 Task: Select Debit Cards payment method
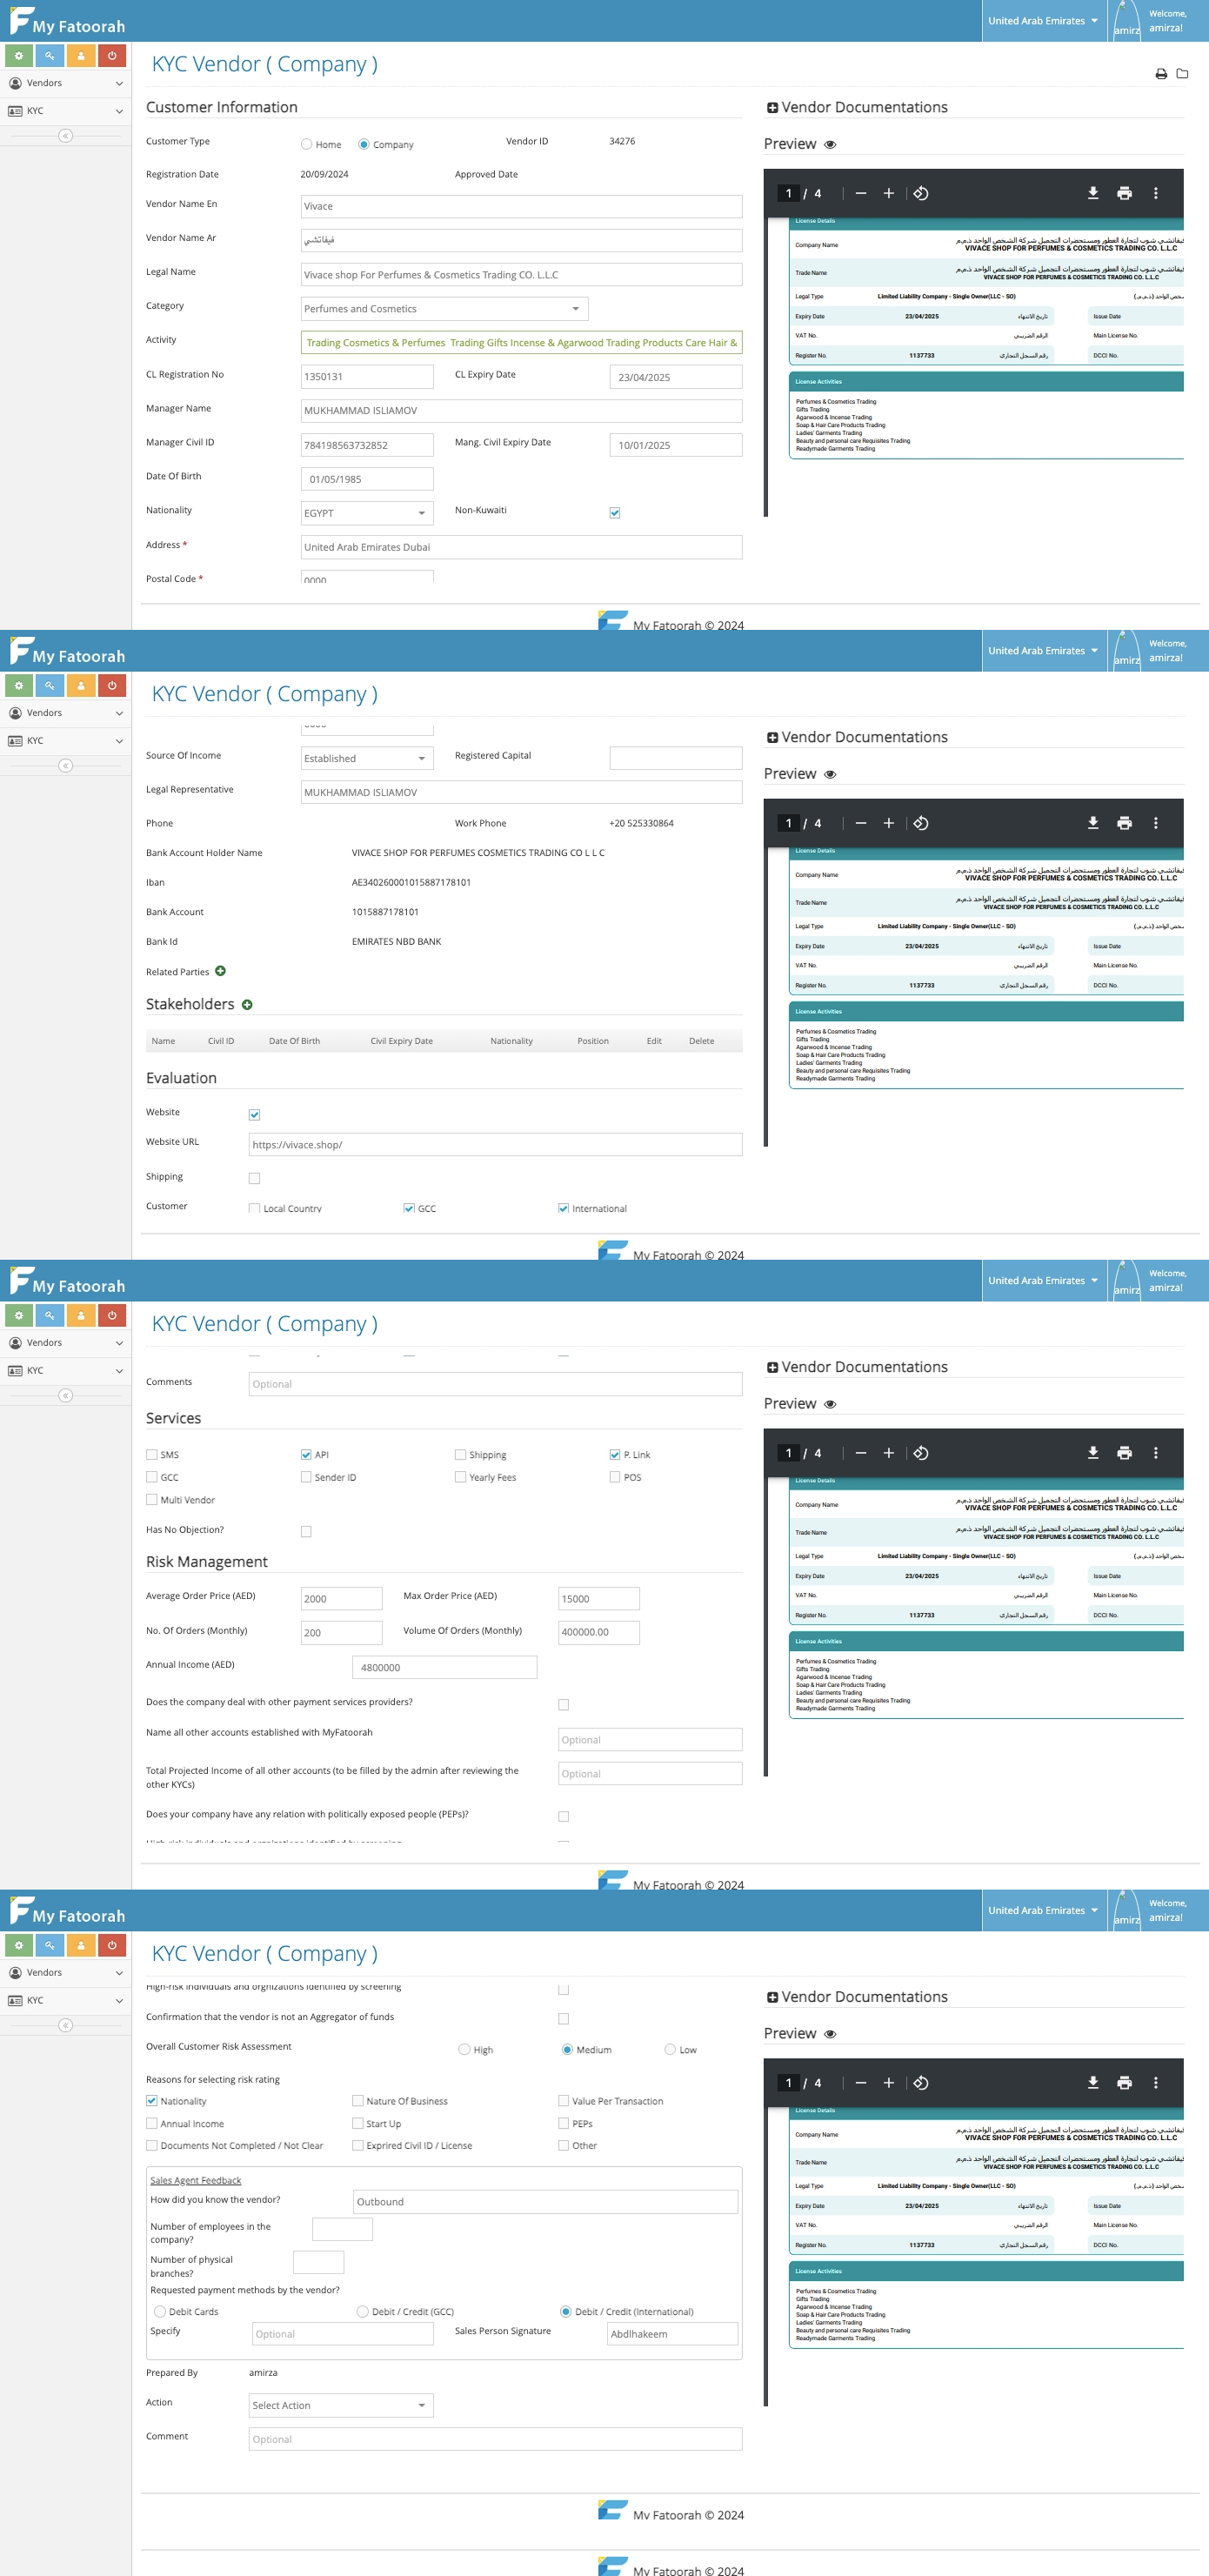[x=160, y=2311]
